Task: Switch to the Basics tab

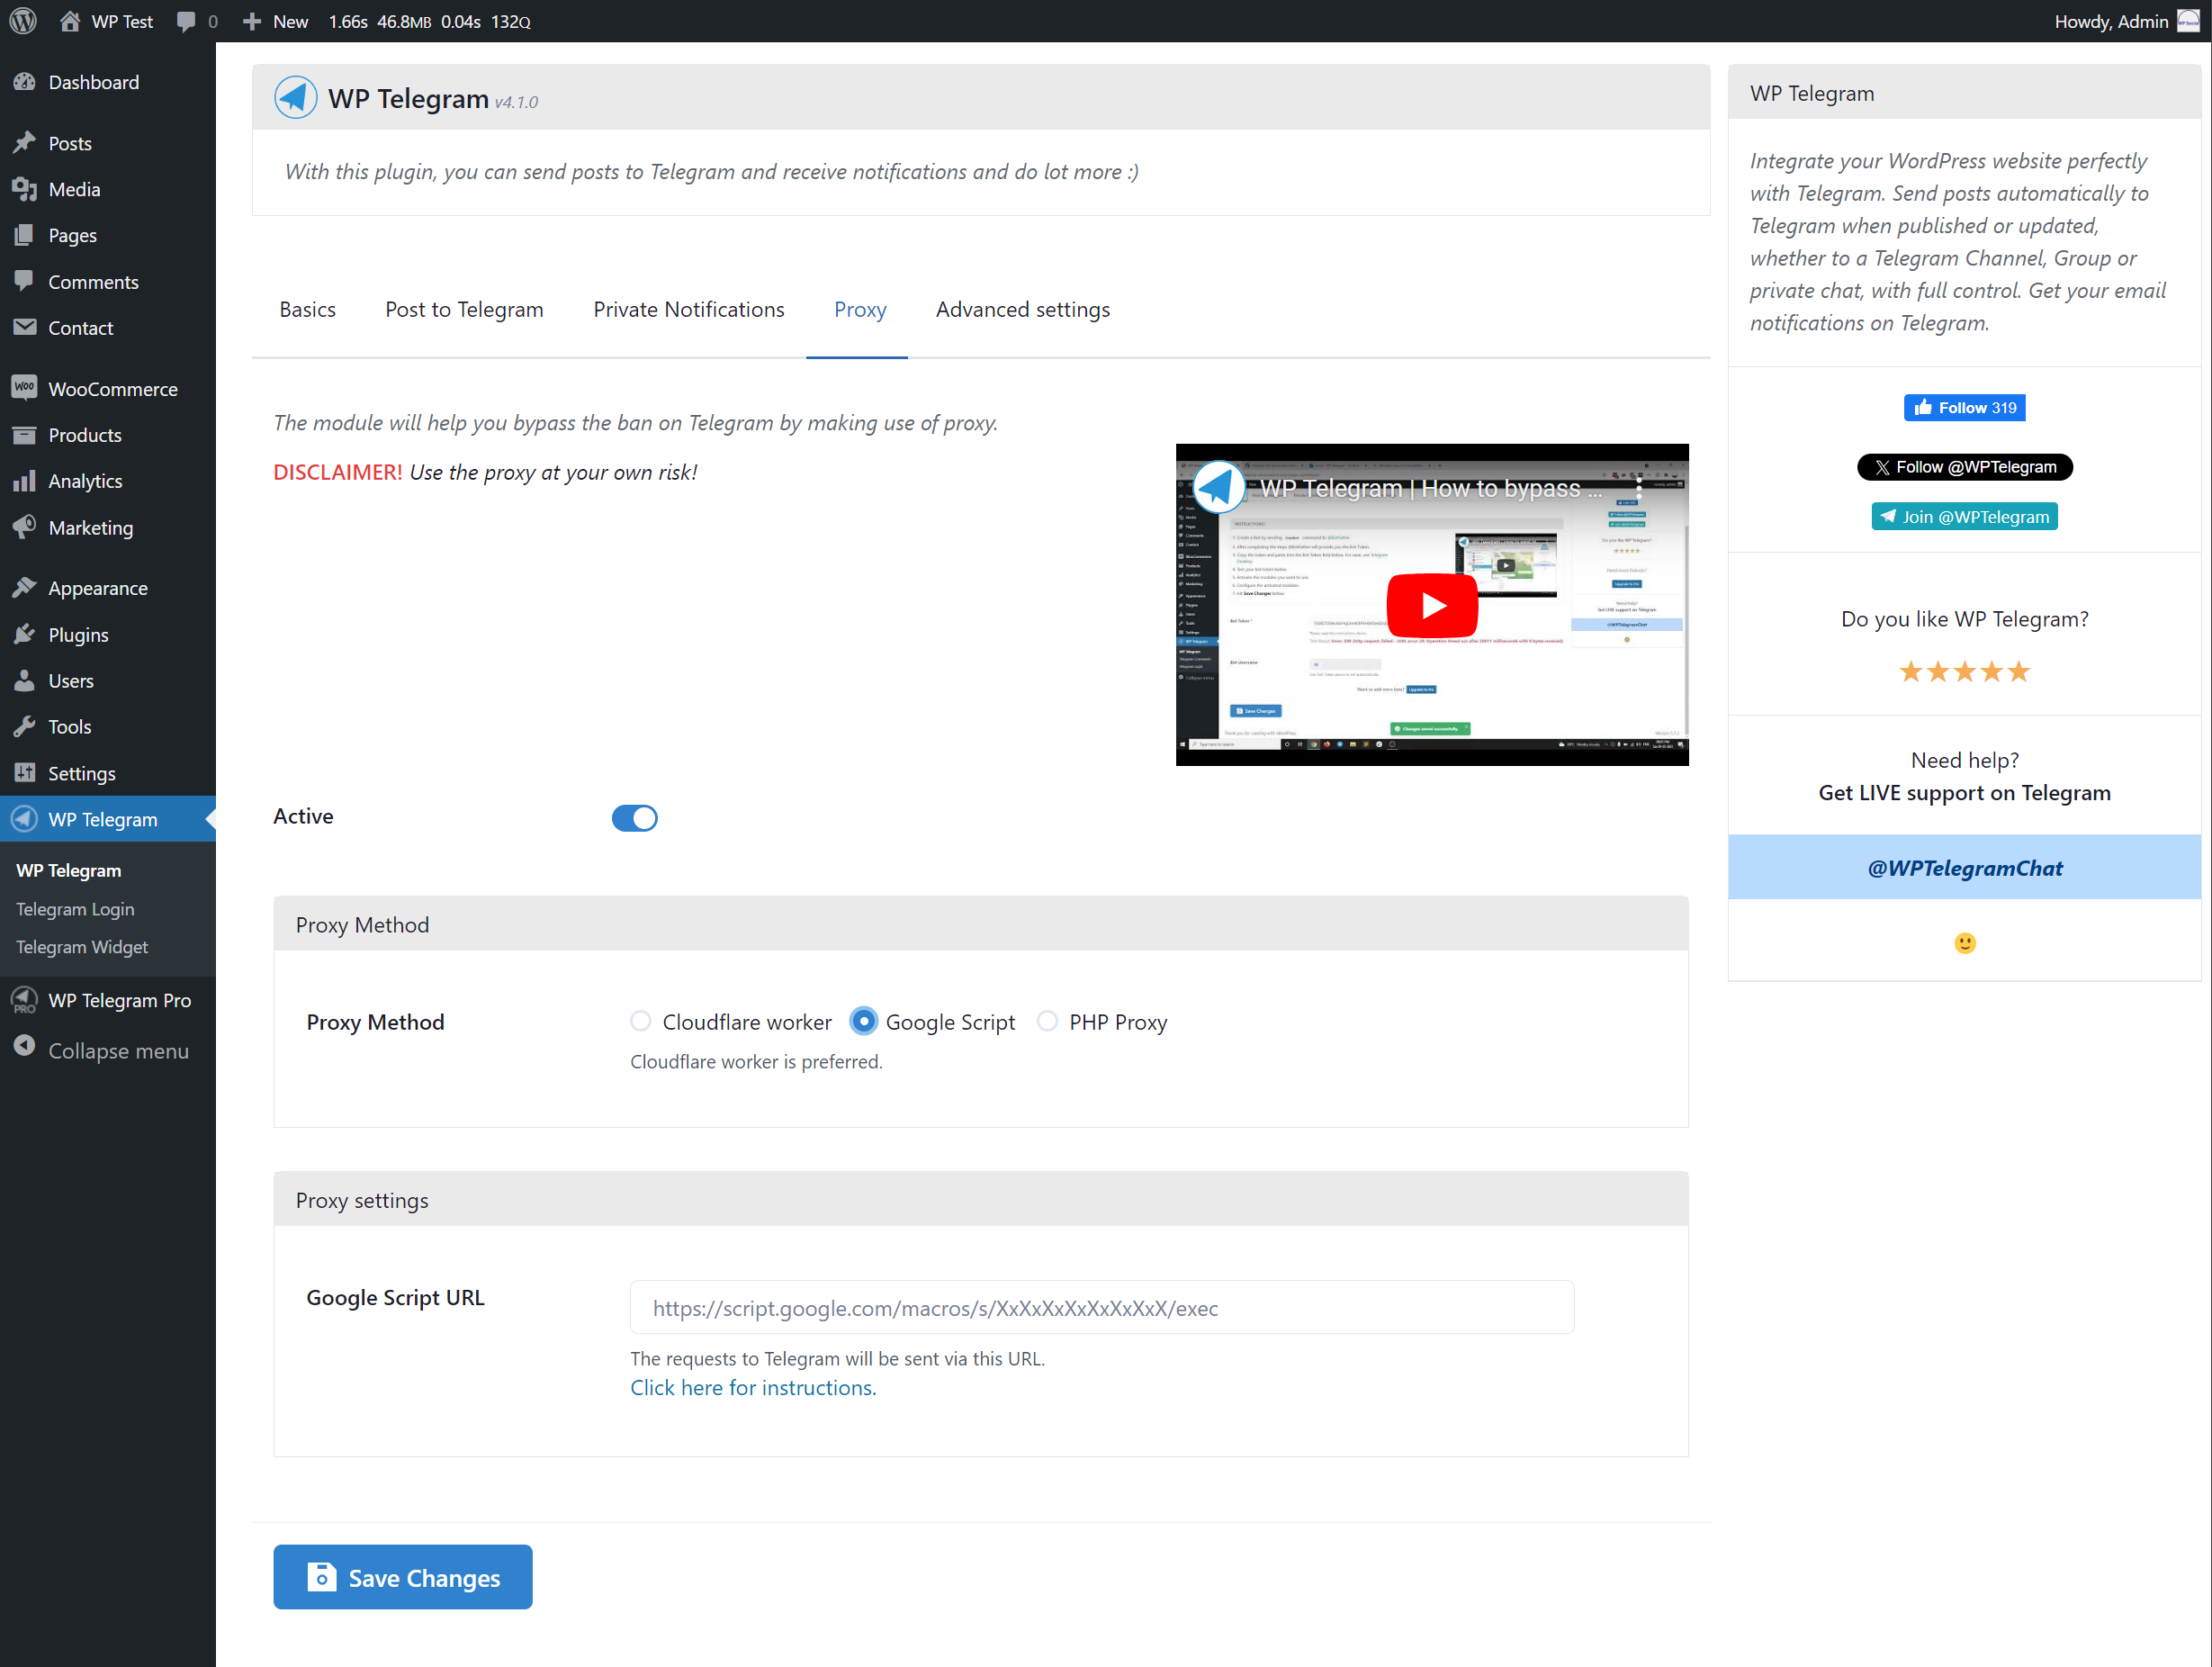Action: click(x=306, y=308)
